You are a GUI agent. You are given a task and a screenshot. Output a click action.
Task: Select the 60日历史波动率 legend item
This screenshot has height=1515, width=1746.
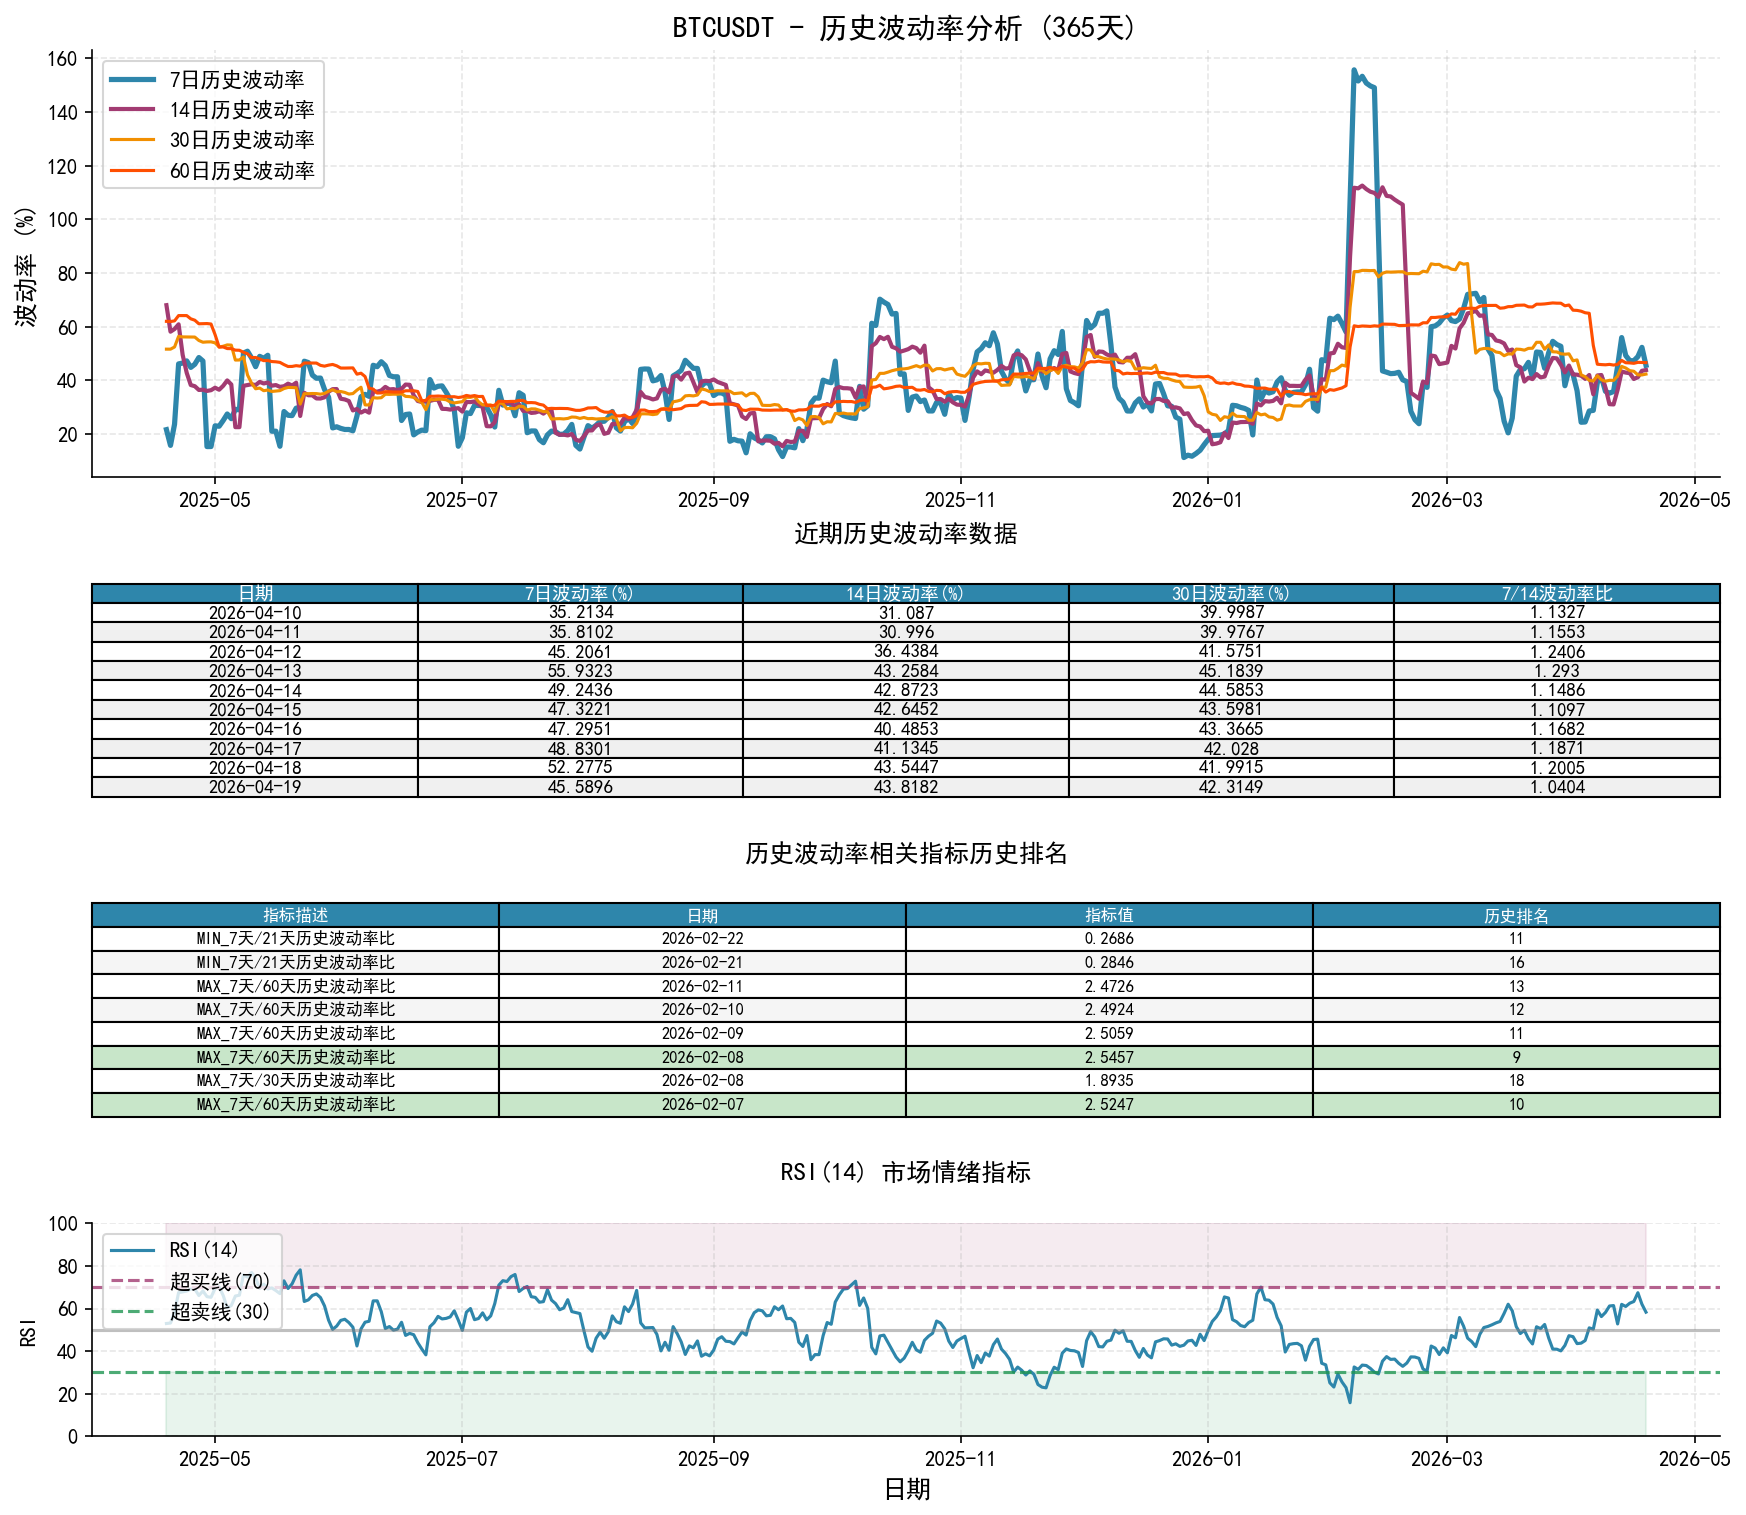coord(211,171)
